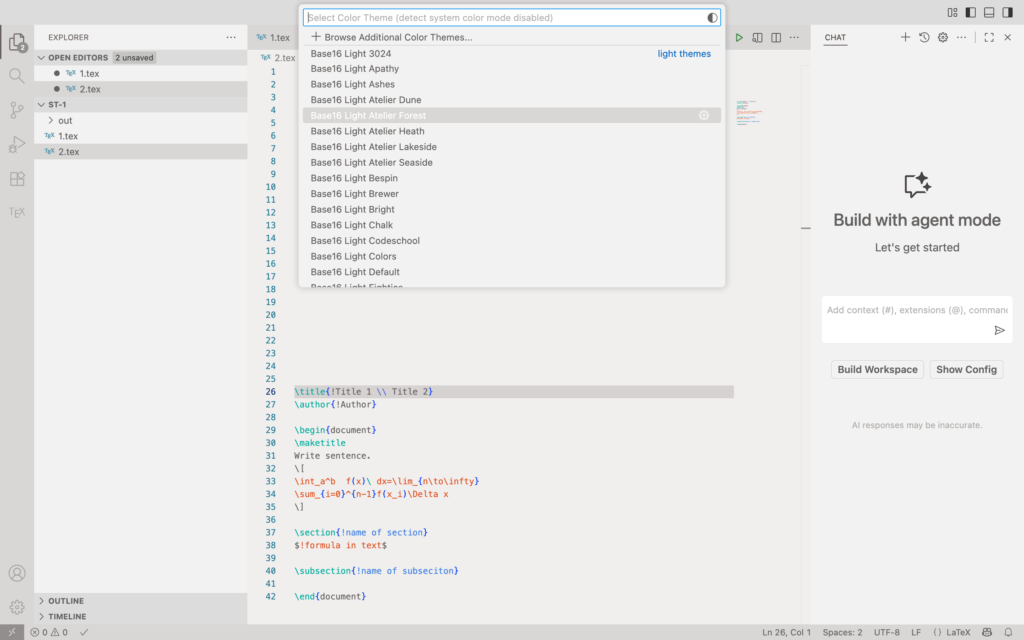Toggle the bottom panel visibility

[x=989, y=12]
